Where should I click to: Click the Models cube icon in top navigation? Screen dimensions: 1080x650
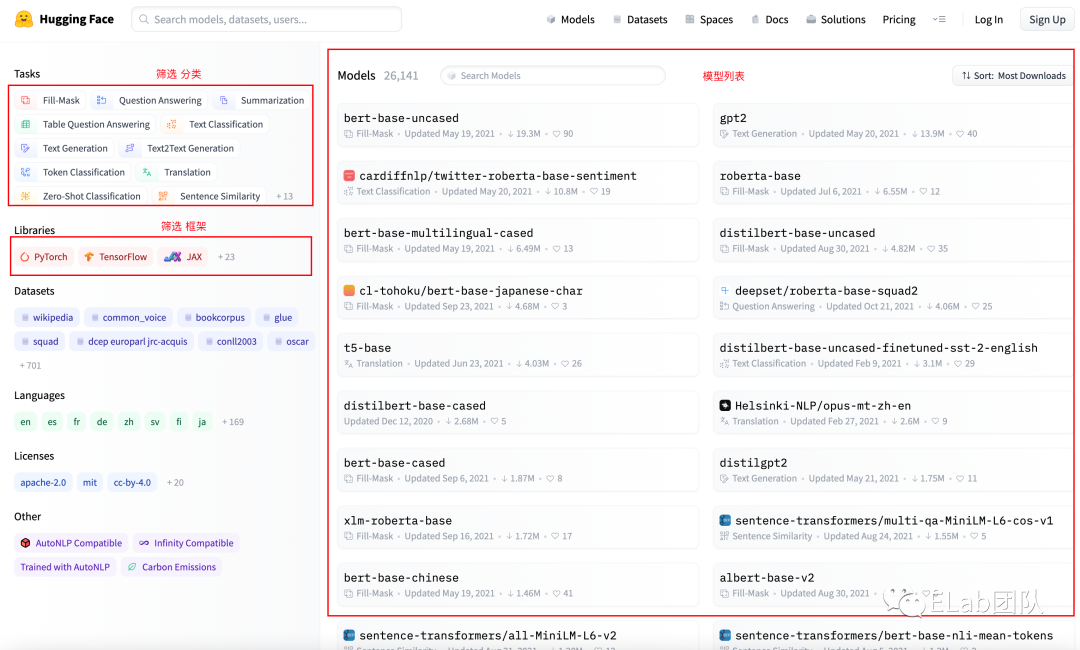(551, 19)
